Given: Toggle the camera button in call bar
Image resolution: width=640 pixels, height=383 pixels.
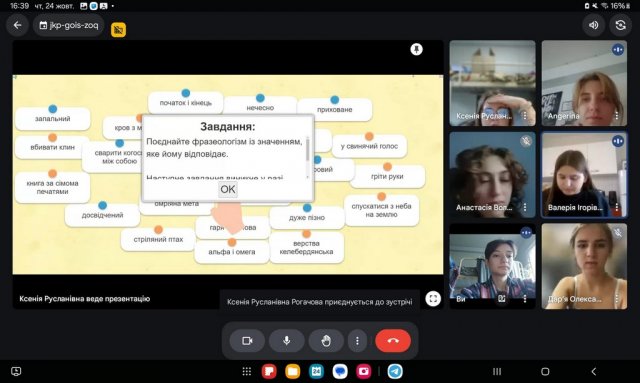Looking at the screenshot, I should (247, 341).
